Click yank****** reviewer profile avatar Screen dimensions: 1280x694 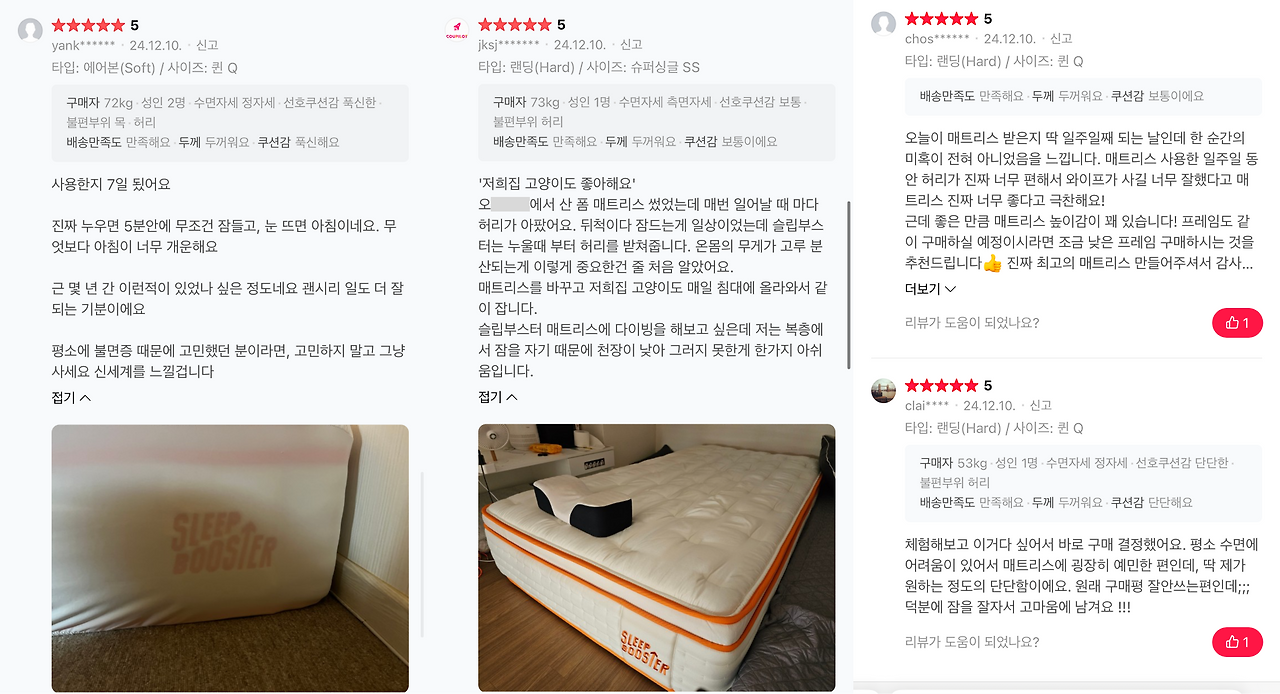click(30, 29)
